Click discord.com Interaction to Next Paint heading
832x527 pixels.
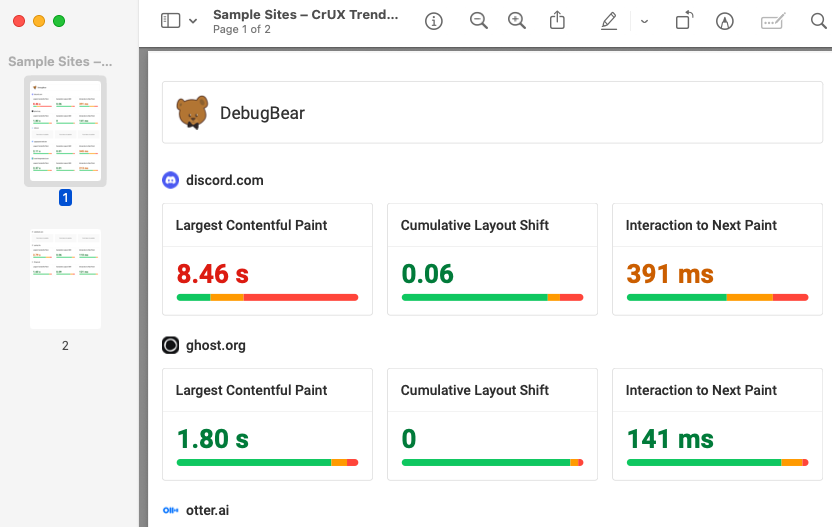(x=701, y=226)
